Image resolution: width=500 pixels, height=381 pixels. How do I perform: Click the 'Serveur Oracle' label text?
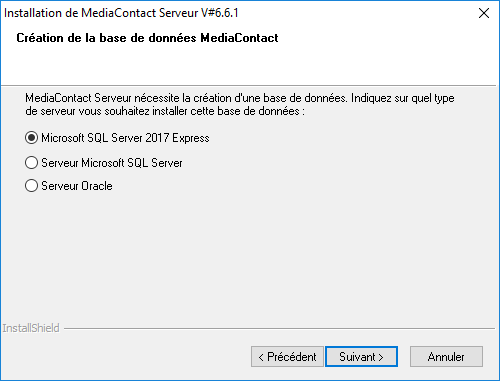(x=77, y=186)
